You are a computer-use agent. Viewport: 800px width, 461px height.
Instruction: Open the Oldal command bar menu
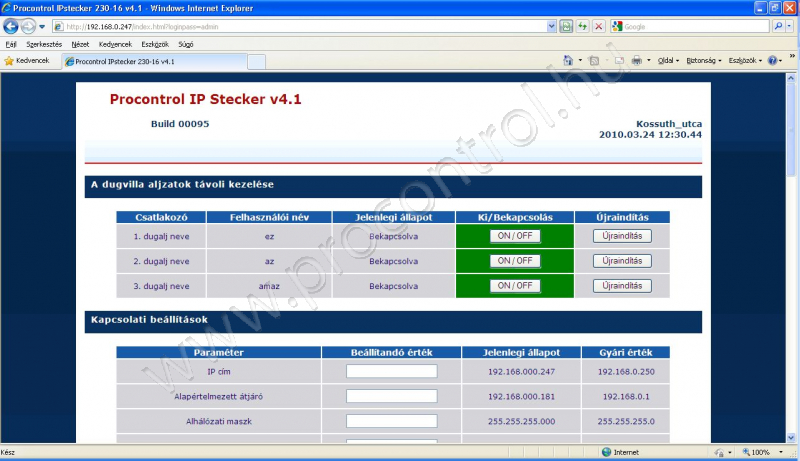668,60
